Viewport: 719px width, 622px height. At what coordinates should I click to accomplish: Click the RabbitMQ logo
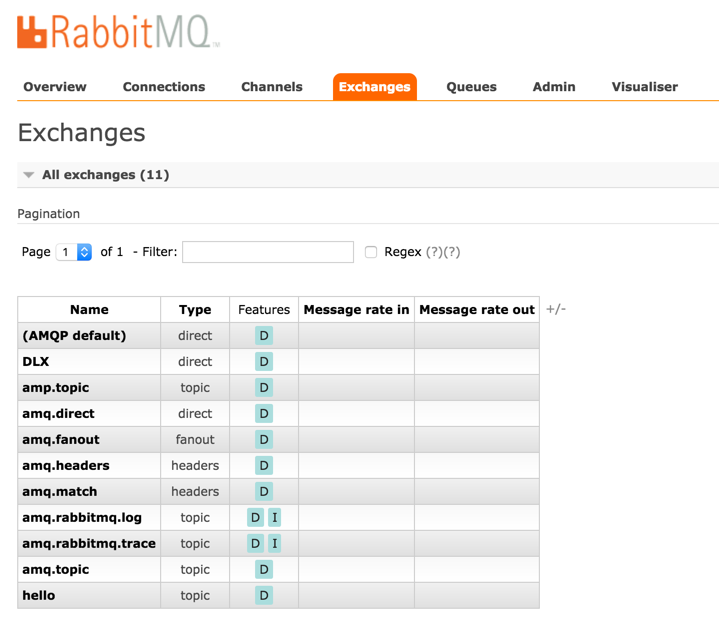click(x=118, y=32)
